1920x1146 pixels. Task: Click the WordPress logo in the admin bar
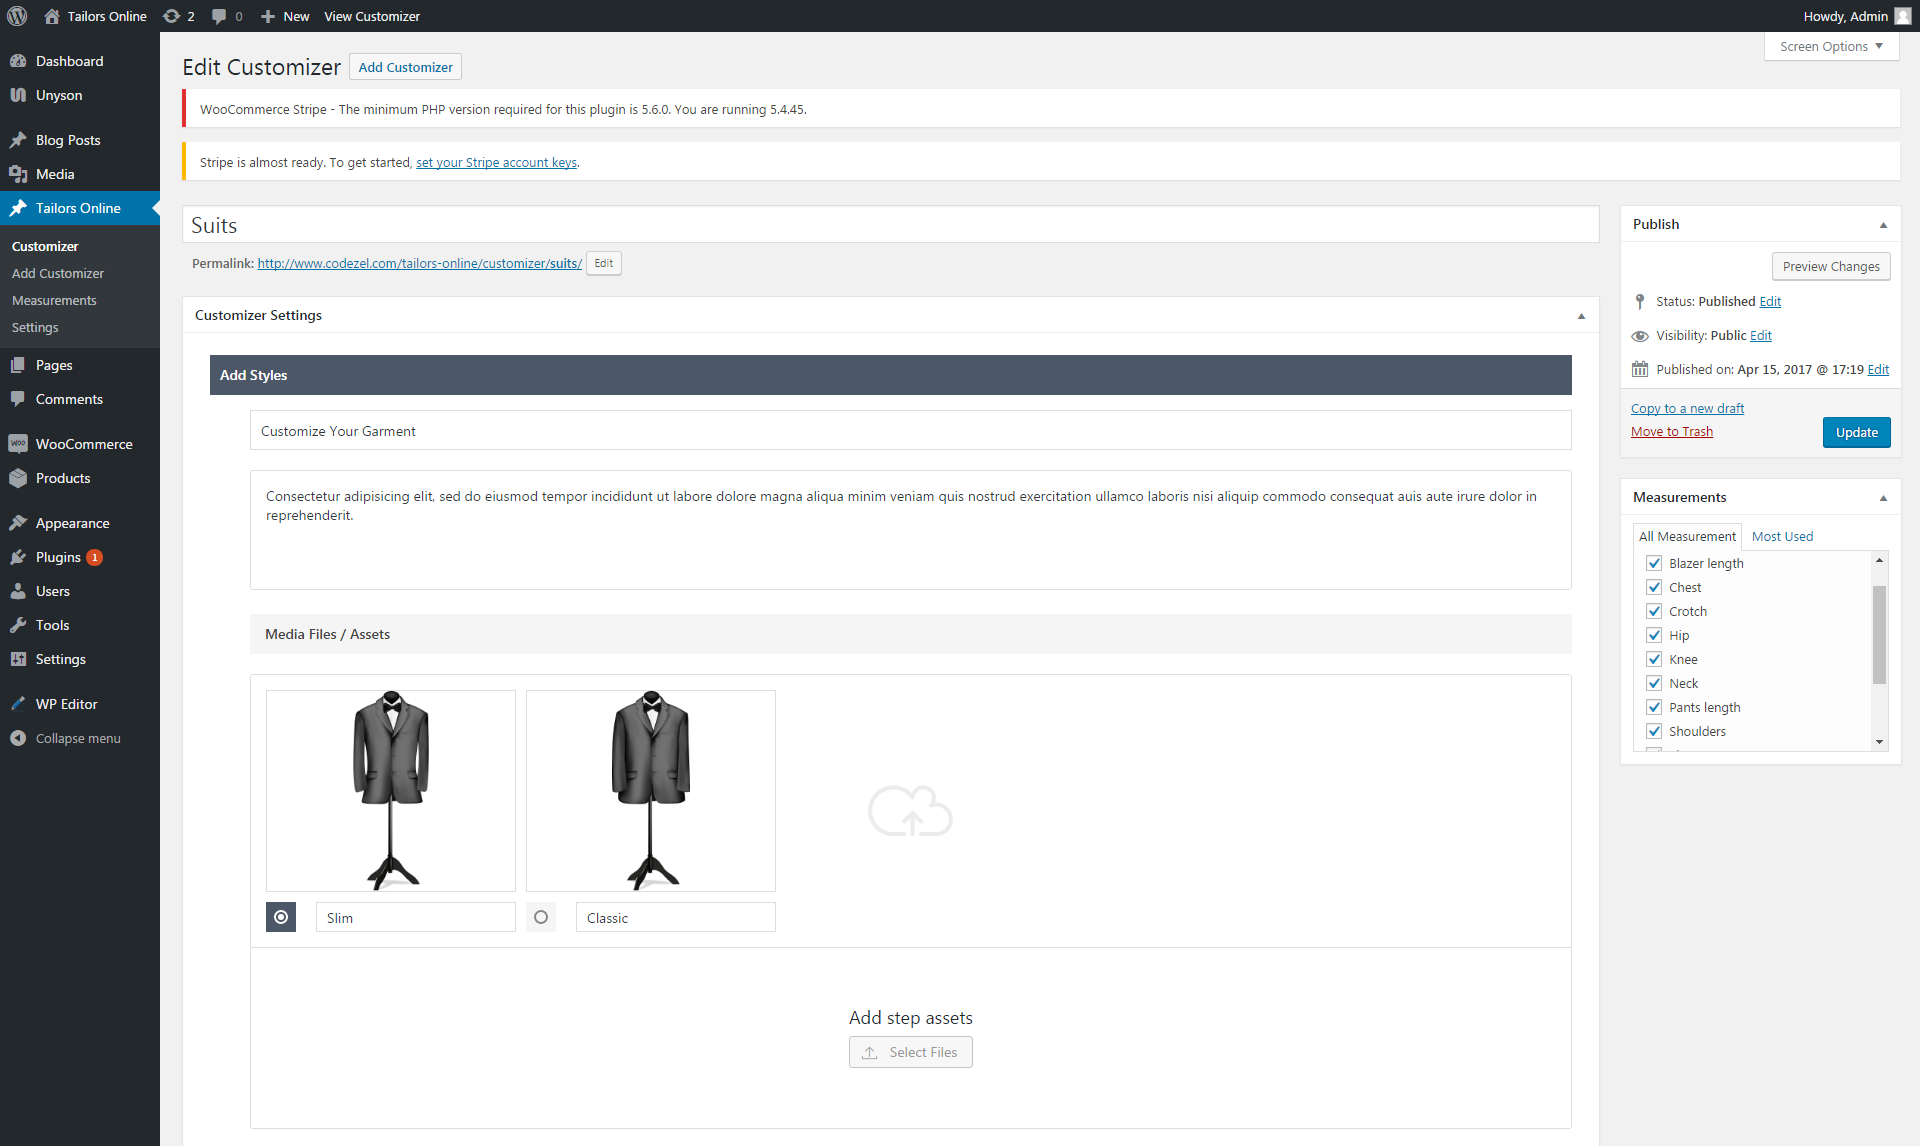[16, 16]
